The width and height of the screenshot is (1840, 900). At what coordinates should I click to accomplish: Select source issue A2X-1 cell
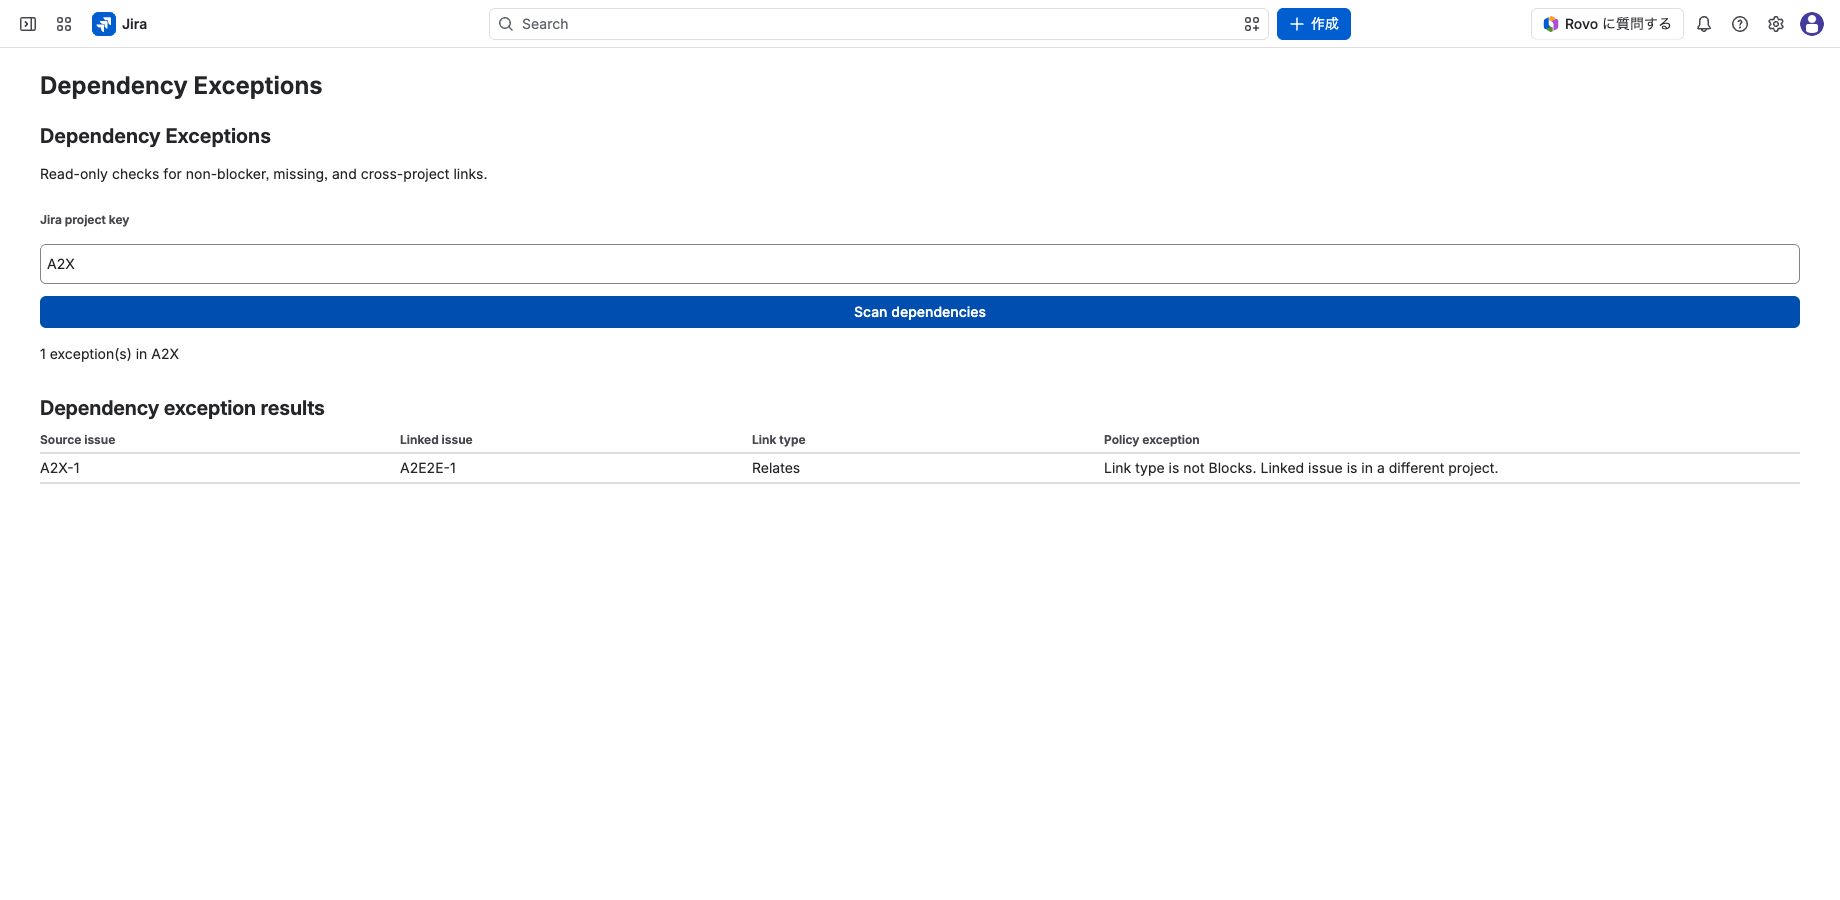click(x=60, y=468)
